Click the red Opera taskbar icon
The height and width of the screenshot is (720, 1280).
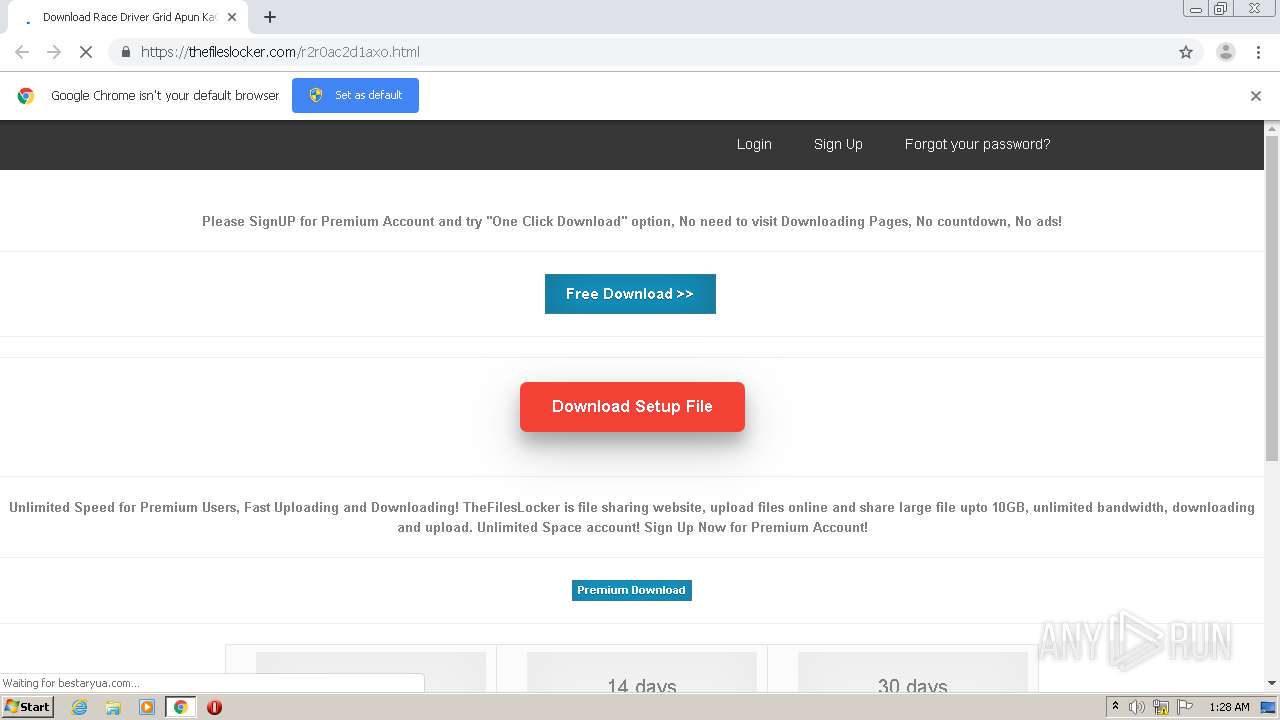click(214, 707)
